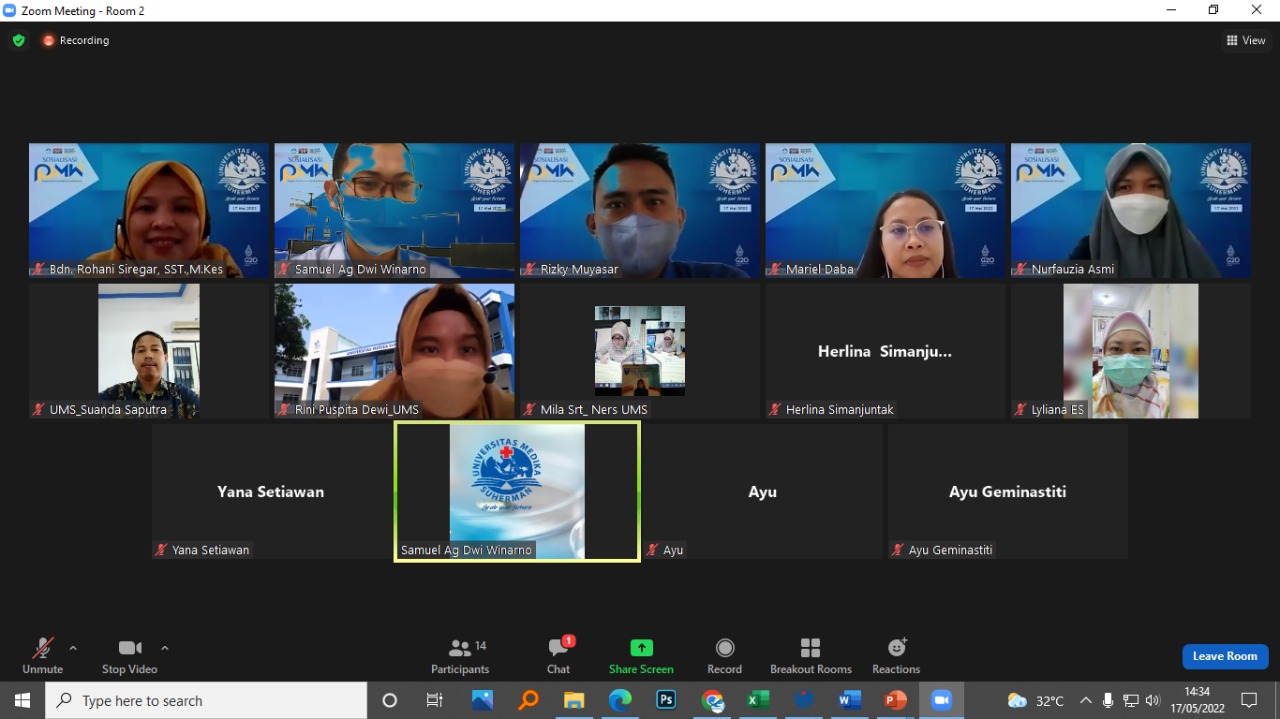Click the Recording indicator label
Screen dimensions: 1280x719
(x=84, y=41)
